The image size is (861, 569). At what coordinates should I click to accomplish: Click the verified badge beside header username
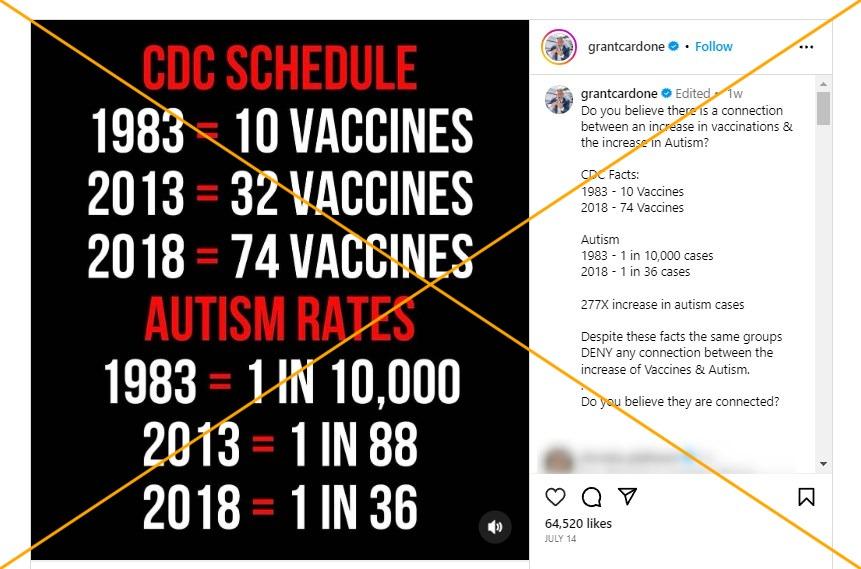[x=674, y=47]
